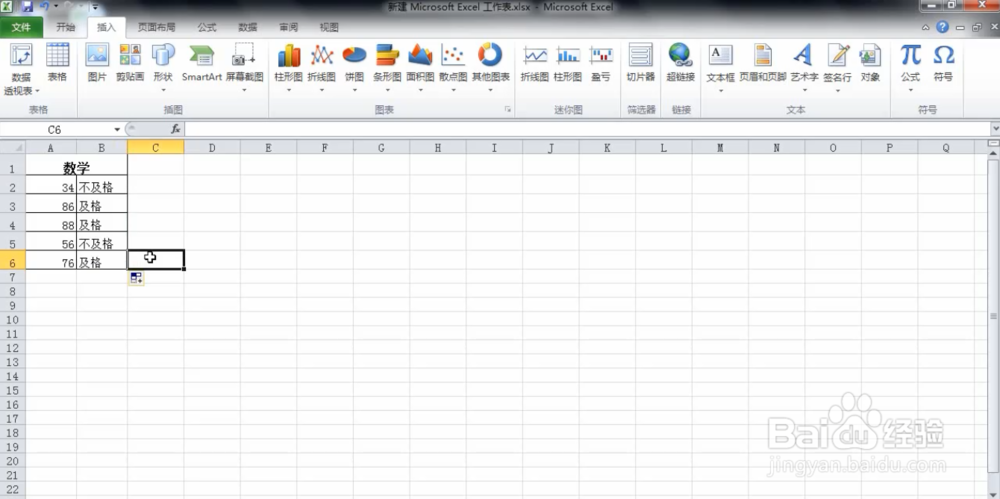The height and width of the screenshot is (499, 1000).
Task: Save the workbook from Quick Access Toolbar
Action: pyautogui.click(x=27, y=7)
